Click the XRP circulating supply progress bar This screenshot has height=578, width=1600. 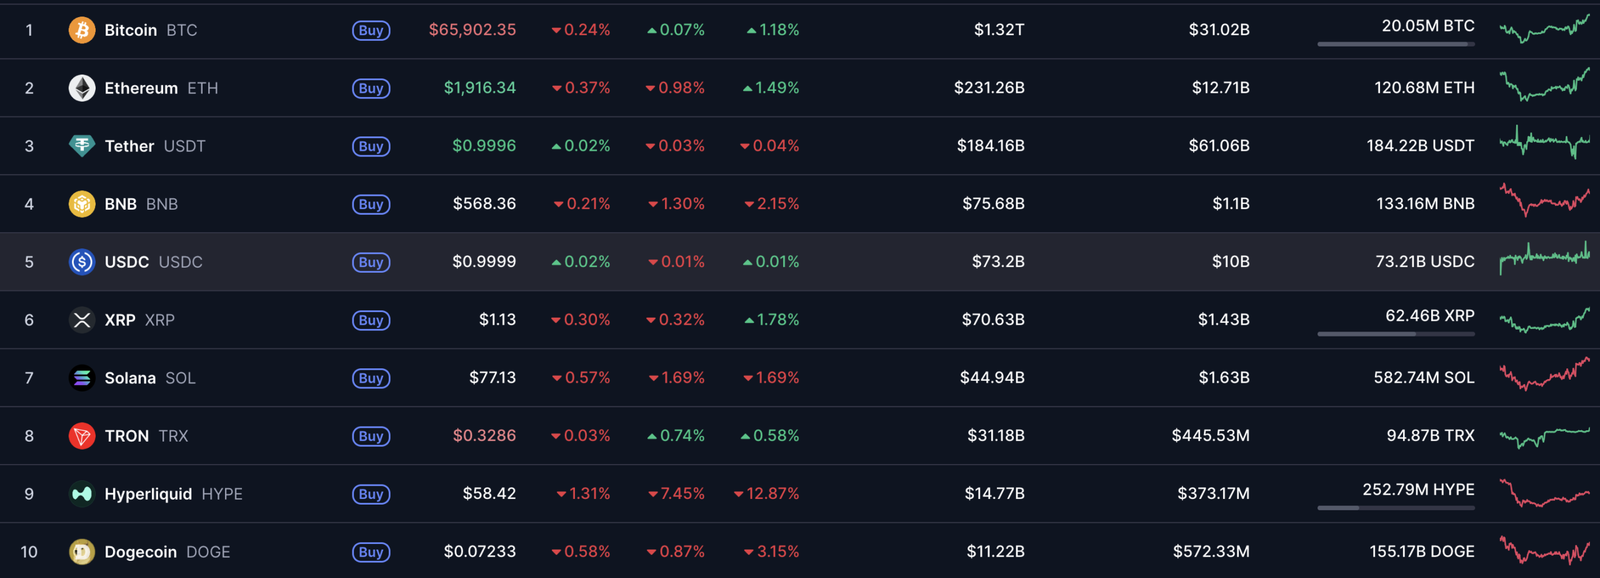(1396, 334)
